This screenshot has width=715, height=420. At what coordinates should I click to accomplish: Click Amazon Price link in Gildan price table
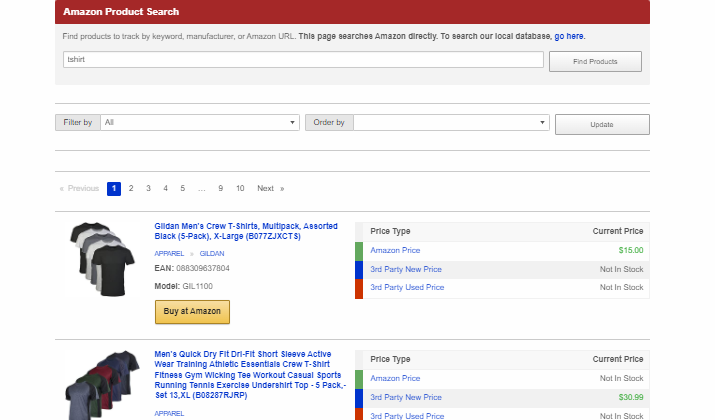(395, 250)
